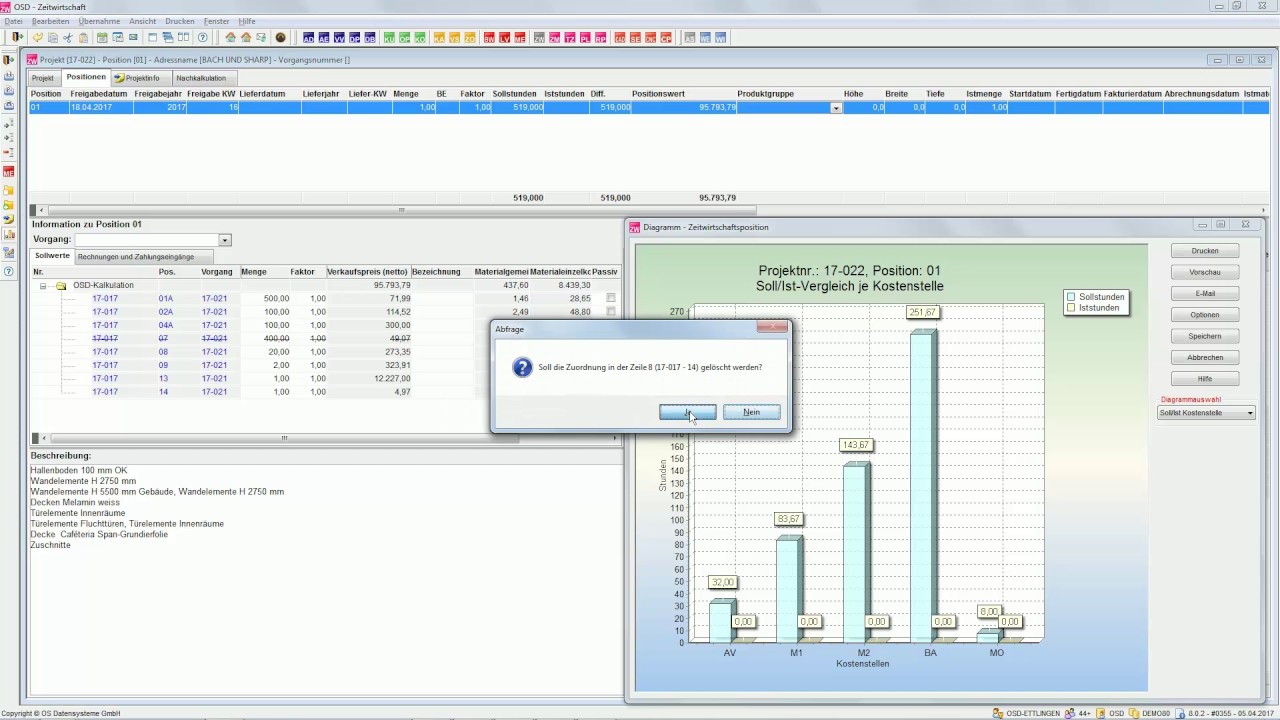Viewport: 1280px width, 720px height.
Task: Click the BA bar labeled 251,67
Action: [x=923, y=485]
